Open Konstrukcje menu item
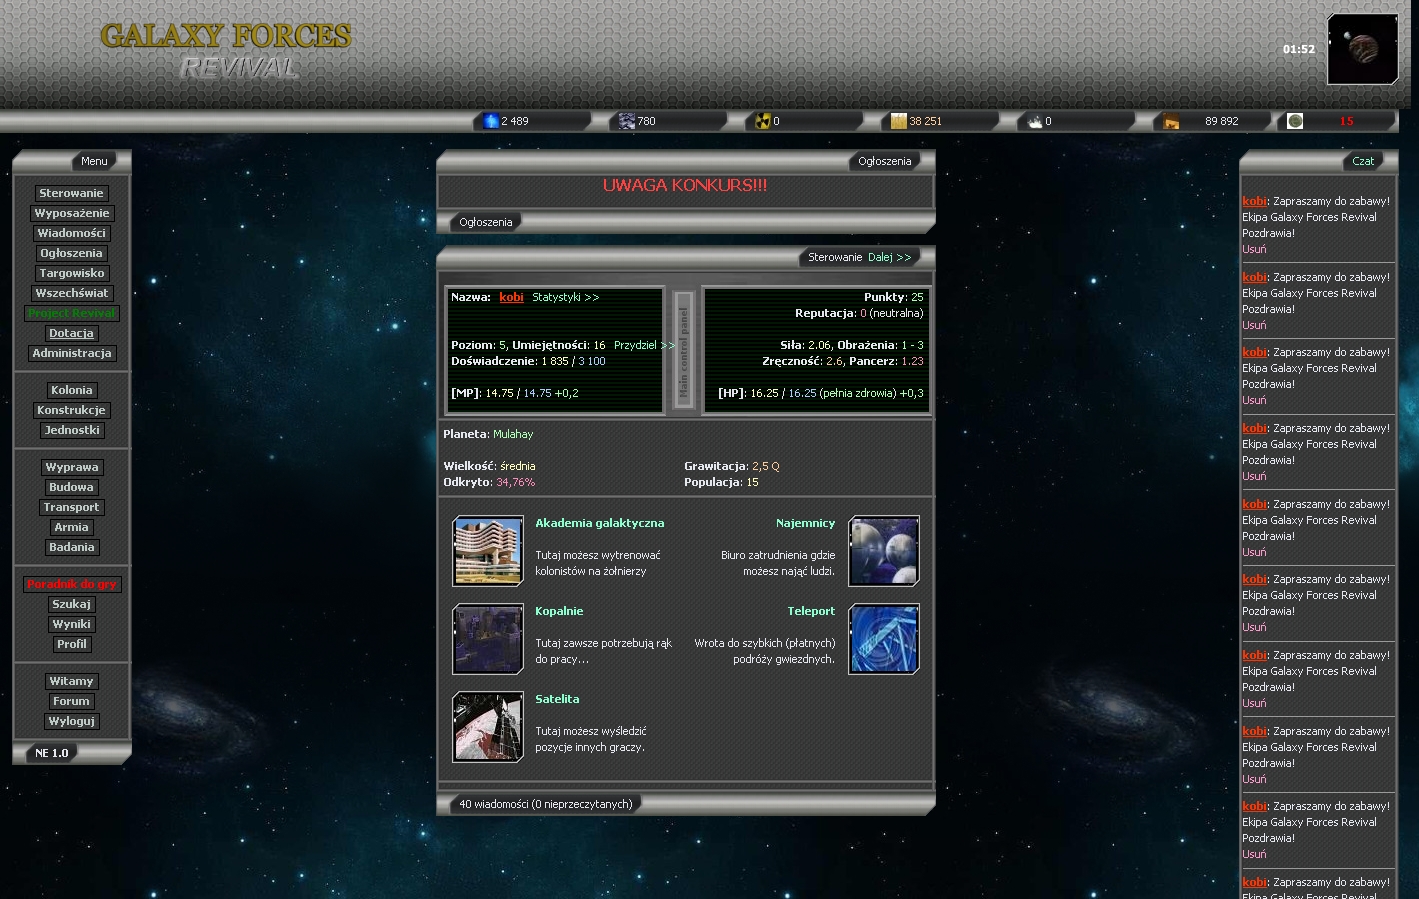 pos(71,410)
